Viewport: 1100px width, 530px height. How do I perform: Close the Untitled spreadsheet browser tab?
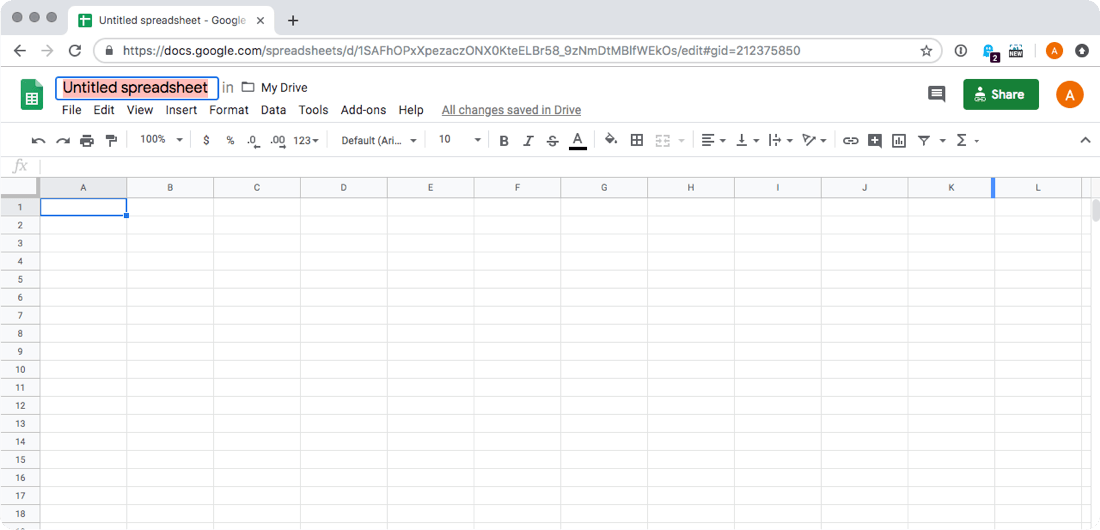click(x=260, y=20)
